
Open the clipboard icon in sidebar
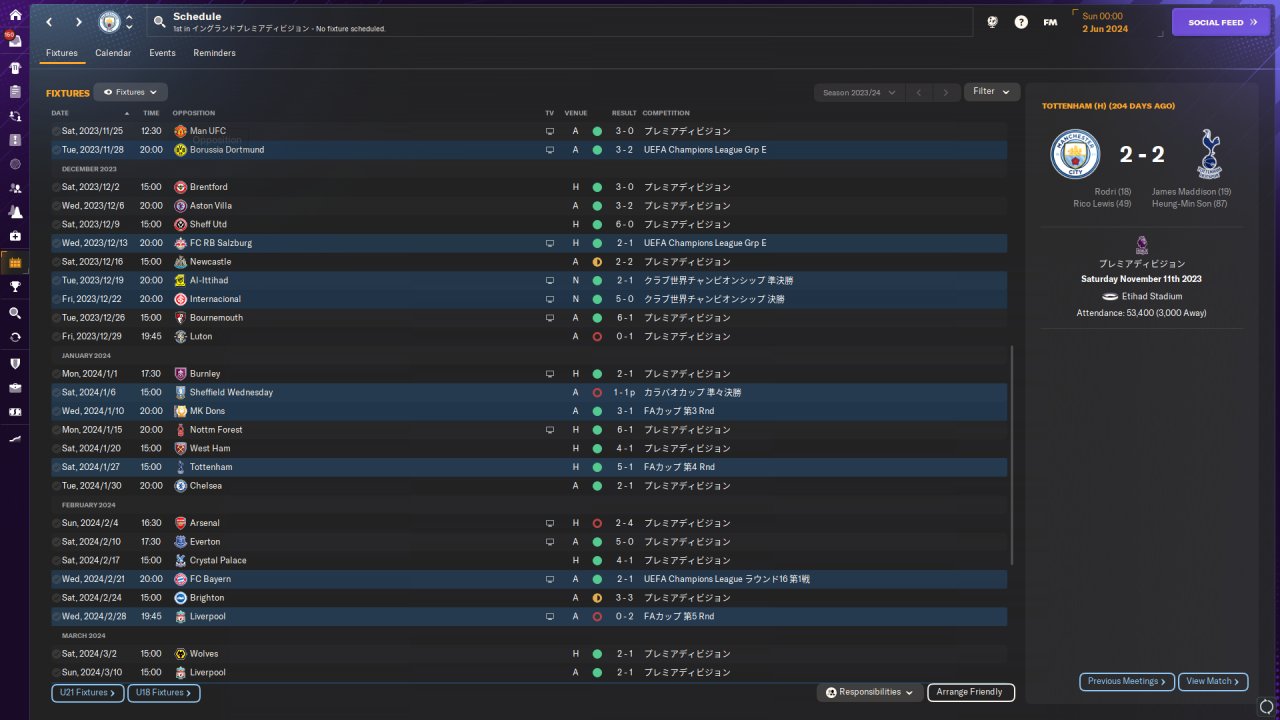(15, 91)
